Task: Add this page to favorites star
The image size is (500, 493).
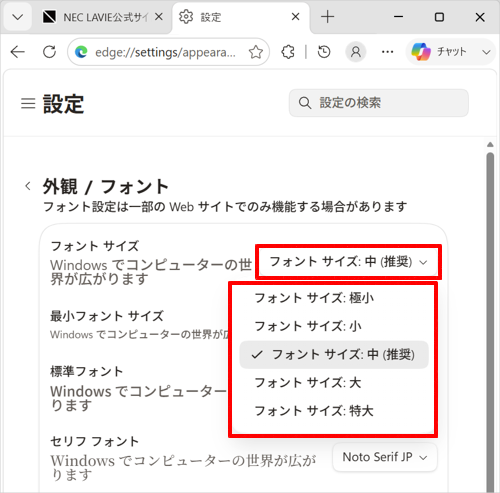Action: pos(256,52)
